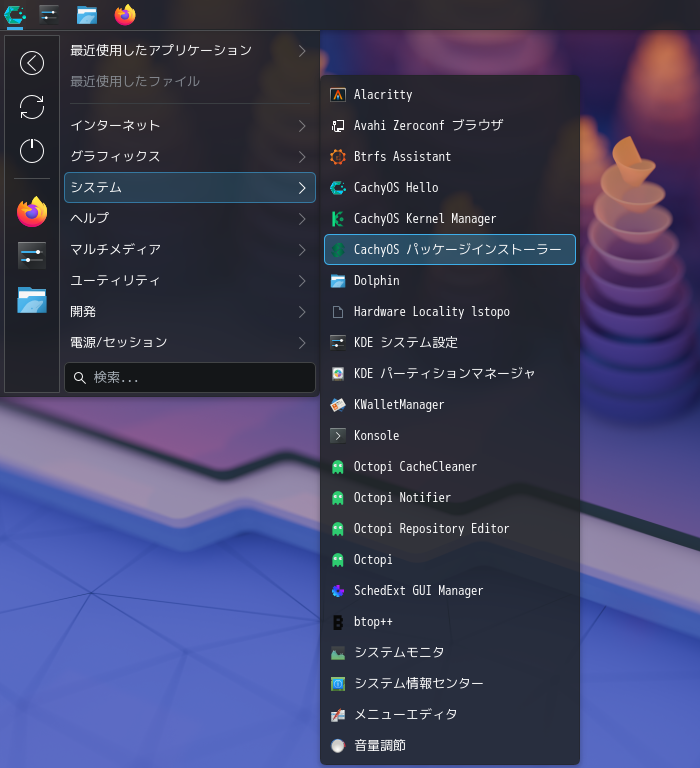Launch Octopi Notifier
The width and height of the screenshot is (700, 768).
pos(450,497)
